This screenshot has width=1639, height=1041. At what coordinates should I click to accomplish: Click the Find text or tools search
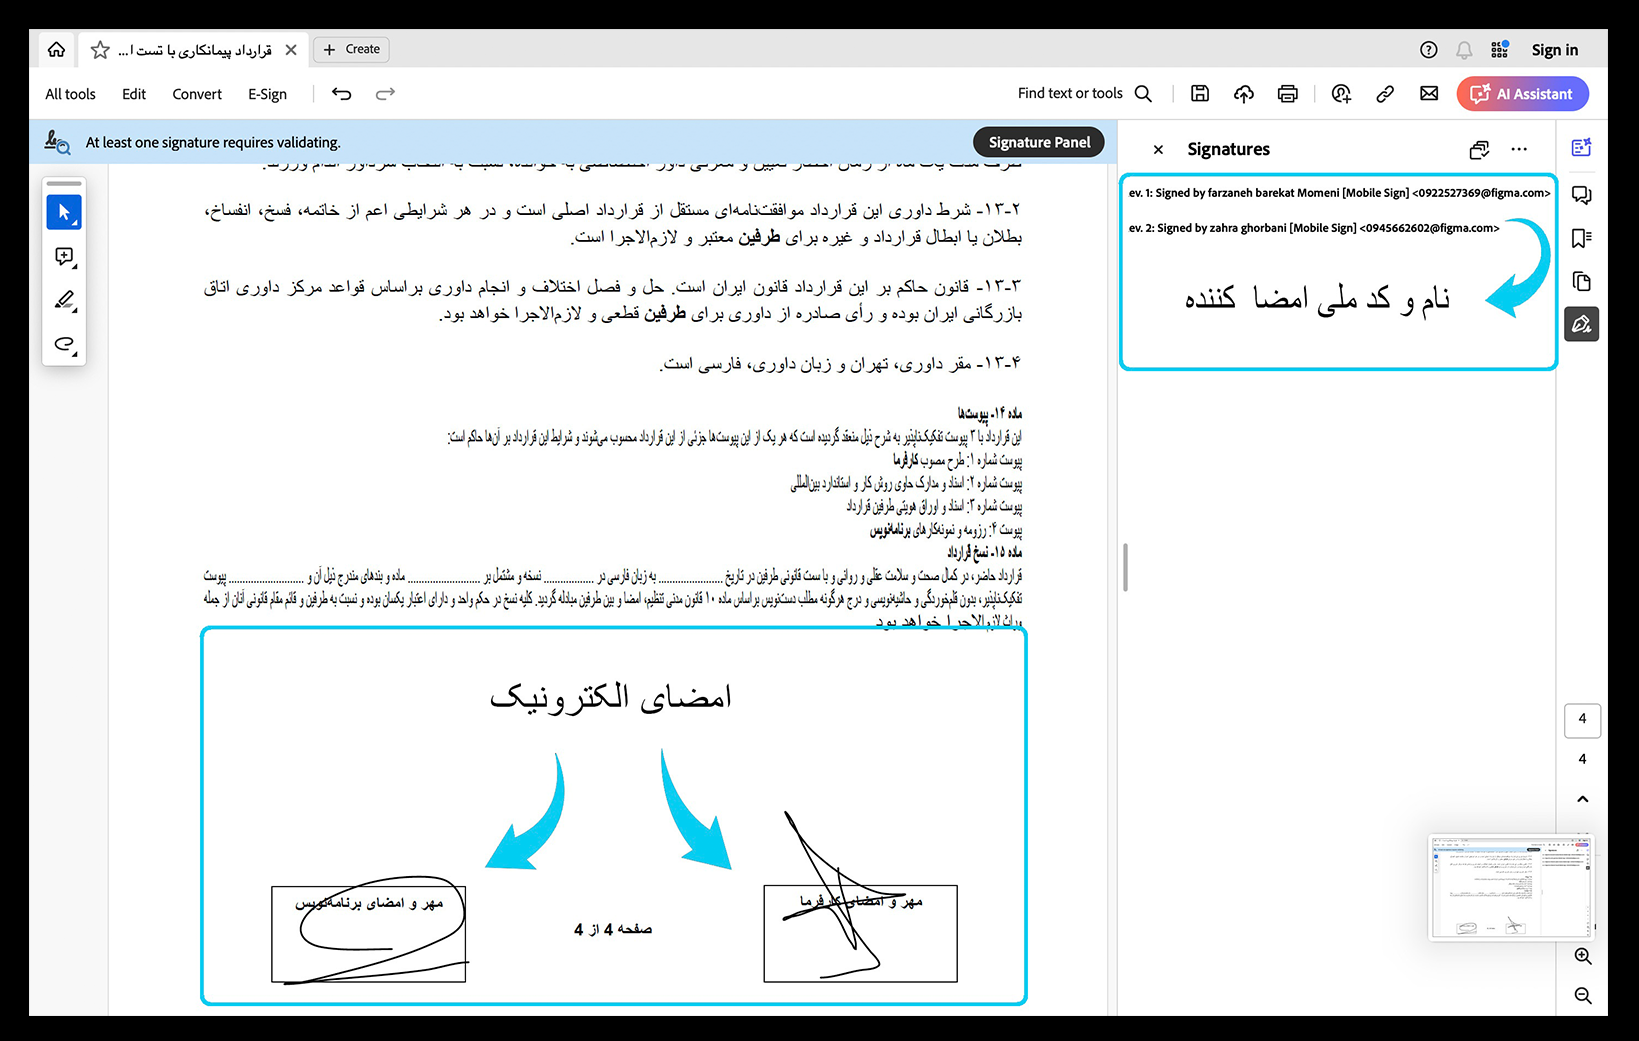(x=1085, y=93)
